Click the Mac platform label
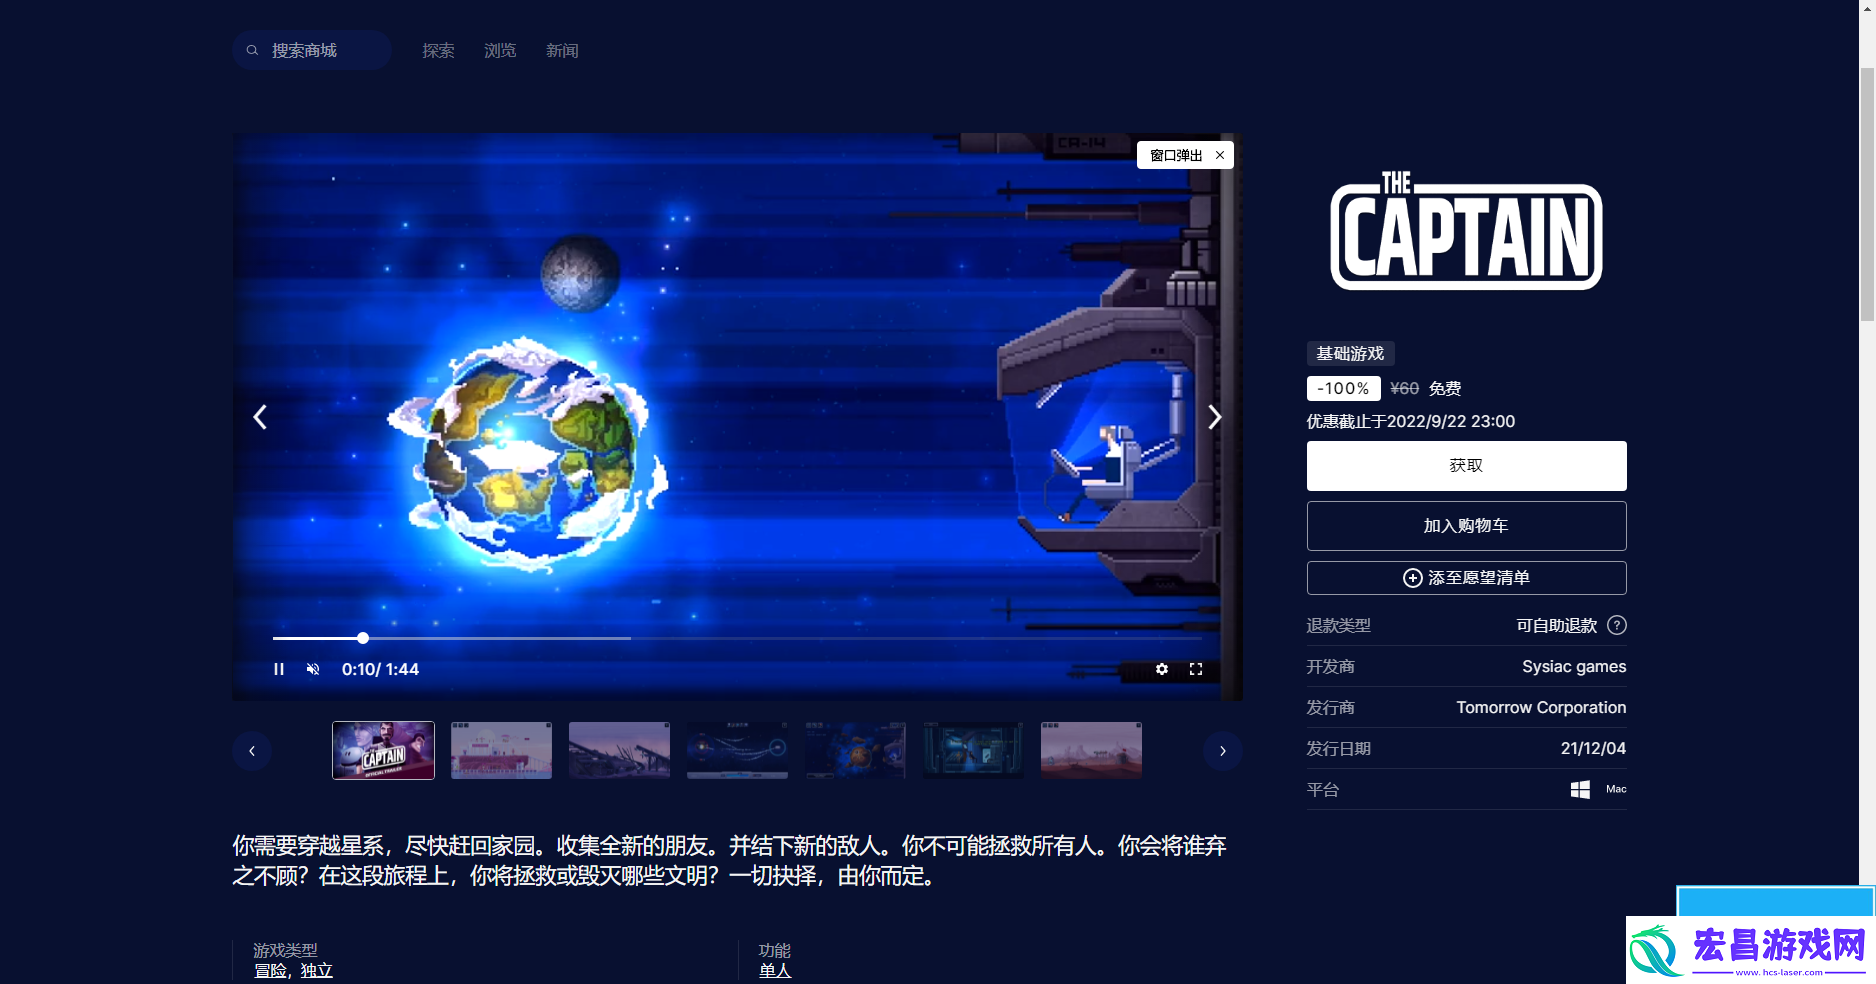1876x984 pixels. point(1616,789)
